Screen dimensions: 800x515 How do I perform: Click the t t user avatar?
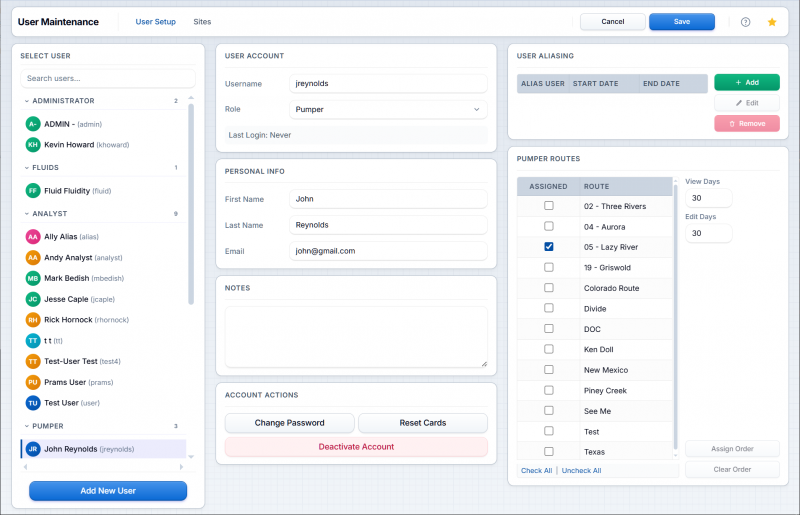click(33, 340)
